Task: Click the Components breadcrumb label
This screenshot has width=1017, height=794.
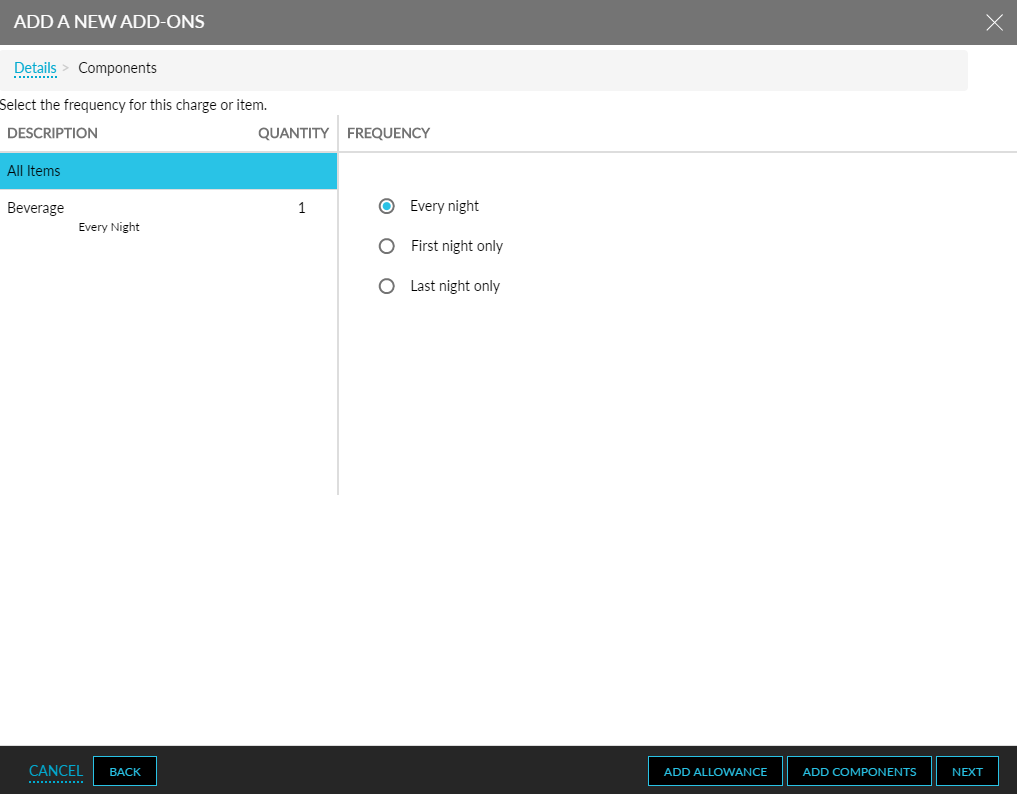Action: 117,68
